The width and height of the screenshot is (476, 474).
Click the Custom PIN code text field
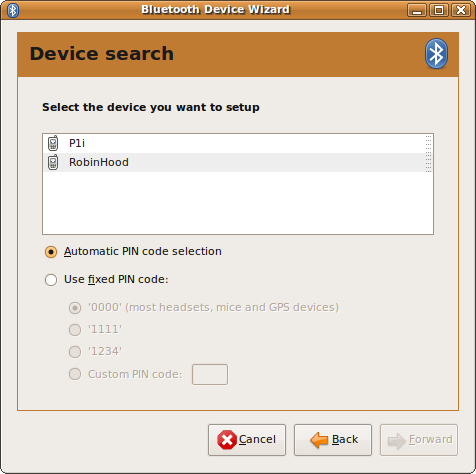coord(210,375)
